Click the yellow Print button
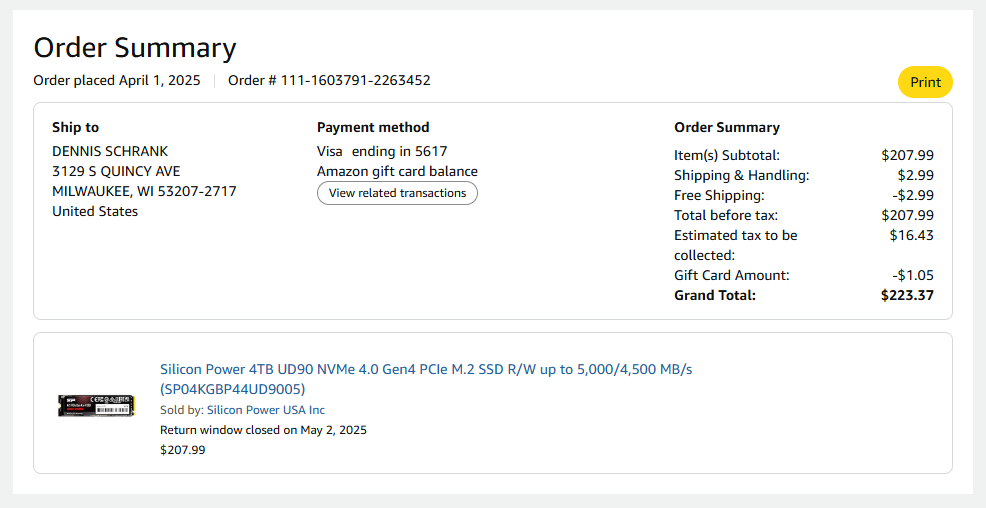 (x=925, y=82)
